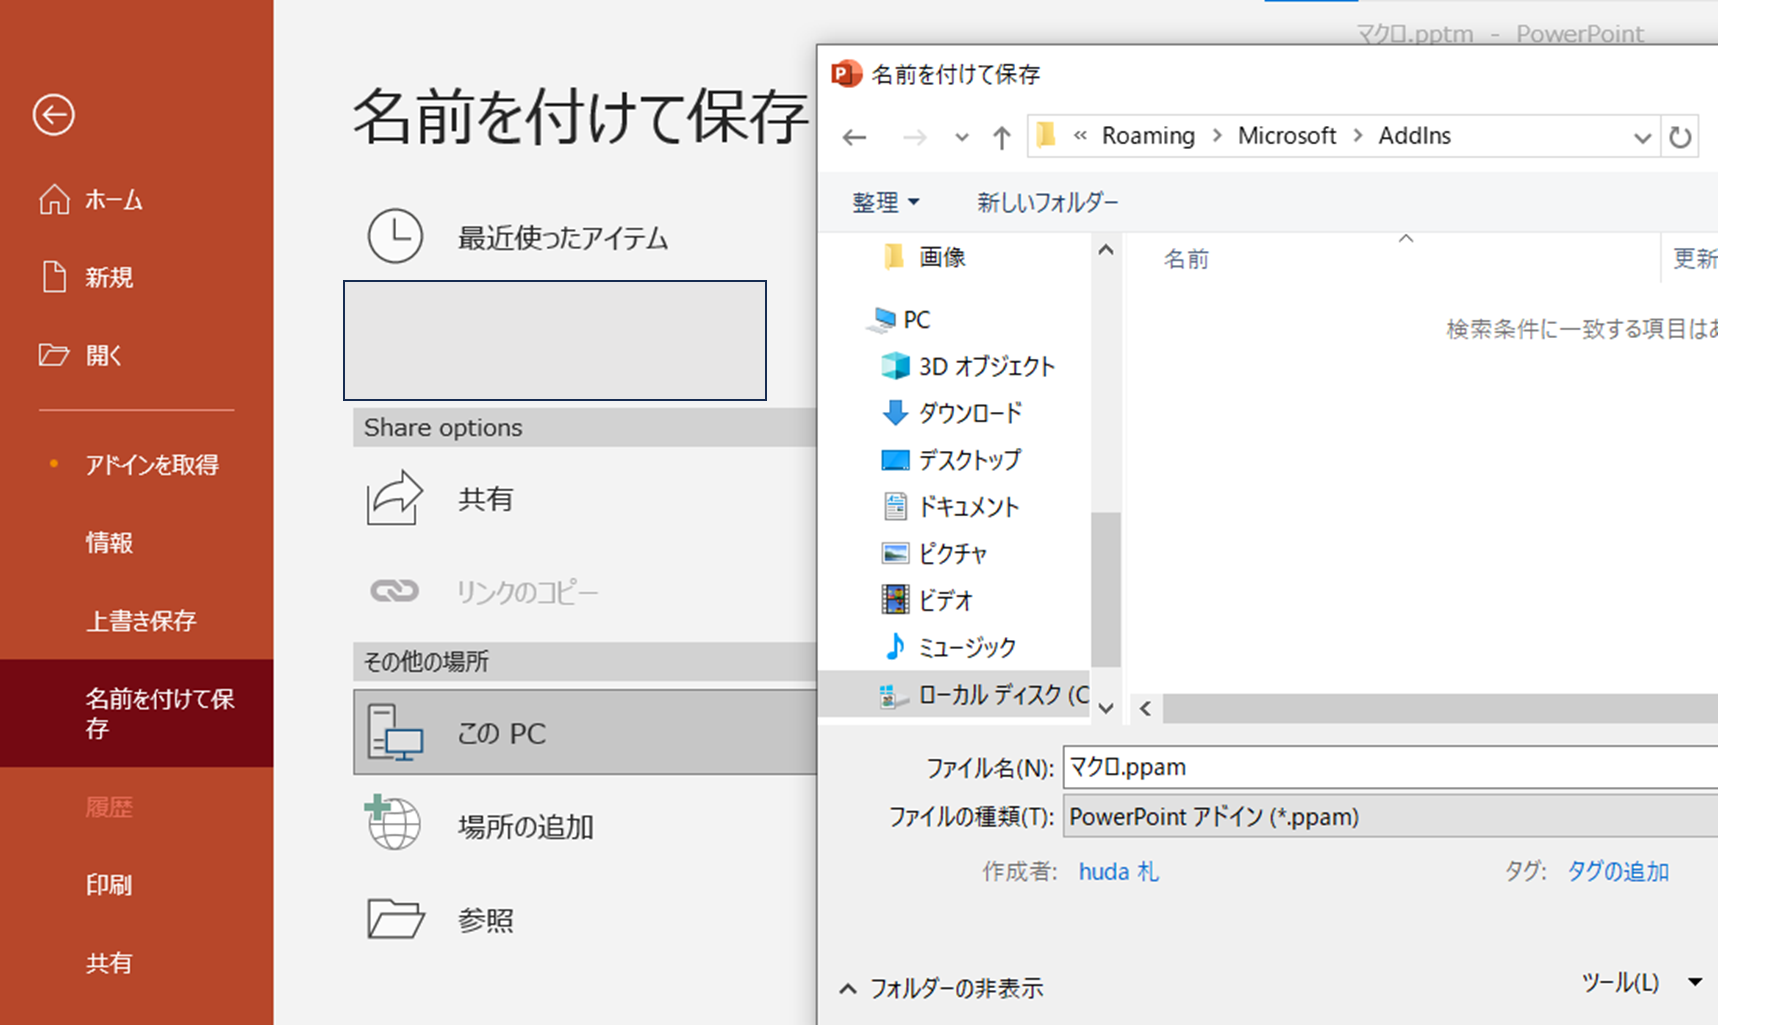
Task: Open the 整理 dropdown menu
Action: [x=885, y=203]
